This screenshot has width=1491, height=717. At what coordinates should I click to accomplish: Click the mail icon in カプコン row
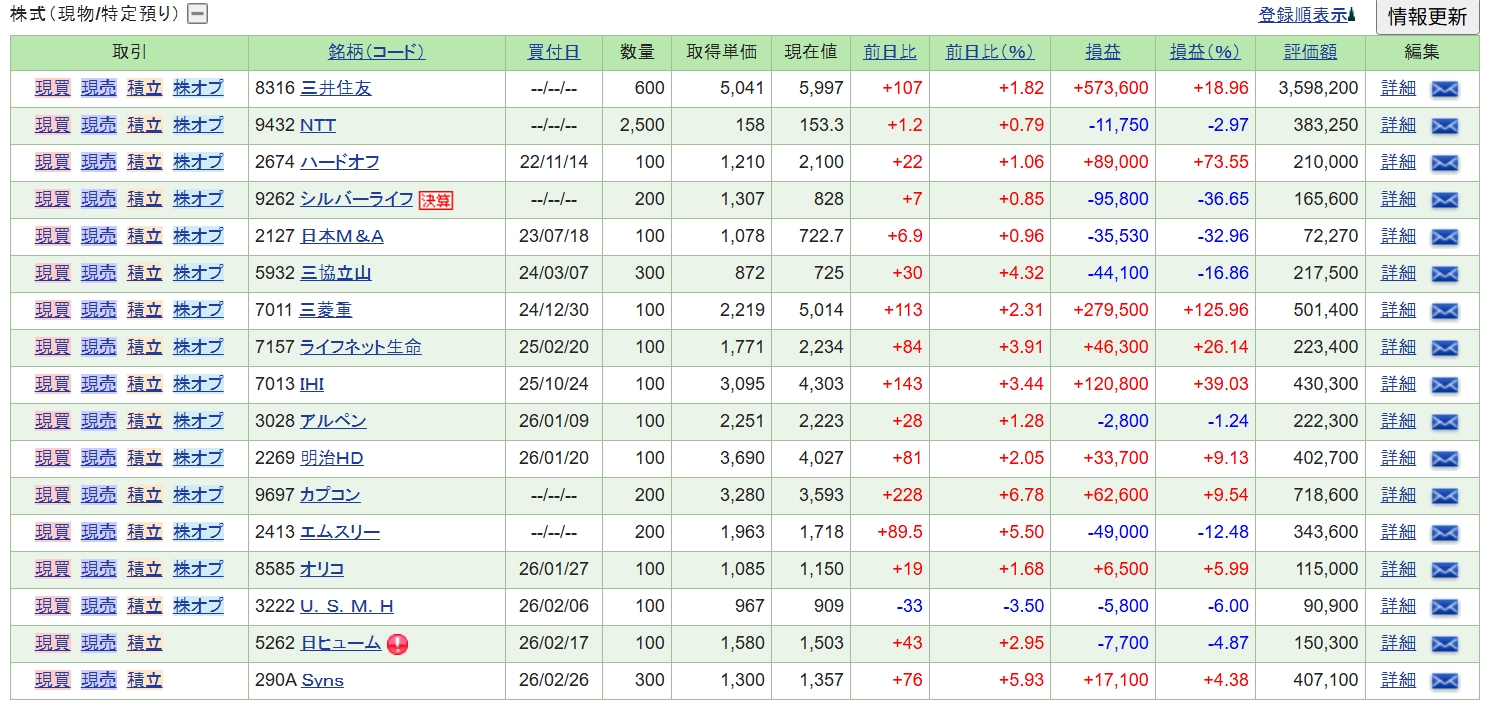(1444, 496)
